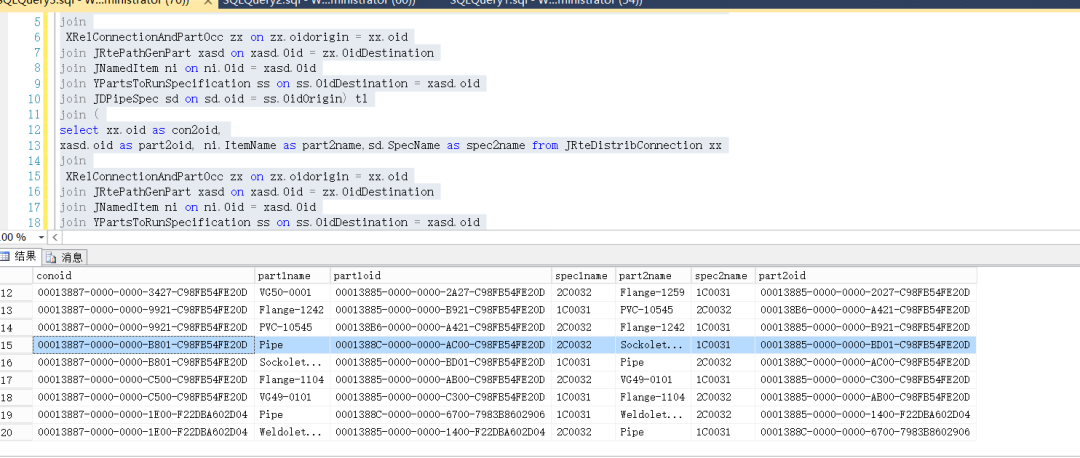Select the part2oid column header
Screen dimensions: 1080x458
[866, 275]
